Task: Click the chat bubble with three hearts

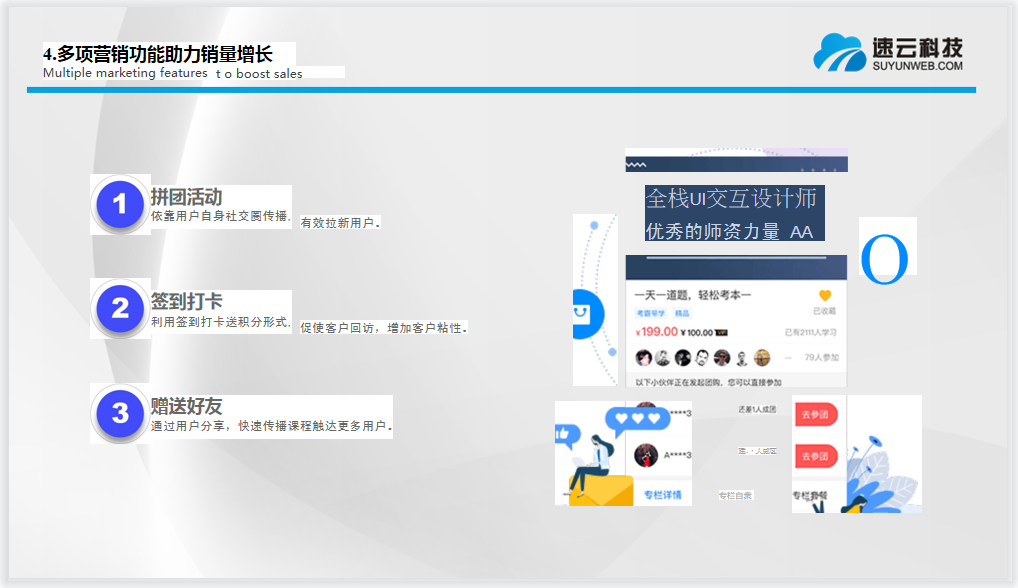Action: coord(636,418)
